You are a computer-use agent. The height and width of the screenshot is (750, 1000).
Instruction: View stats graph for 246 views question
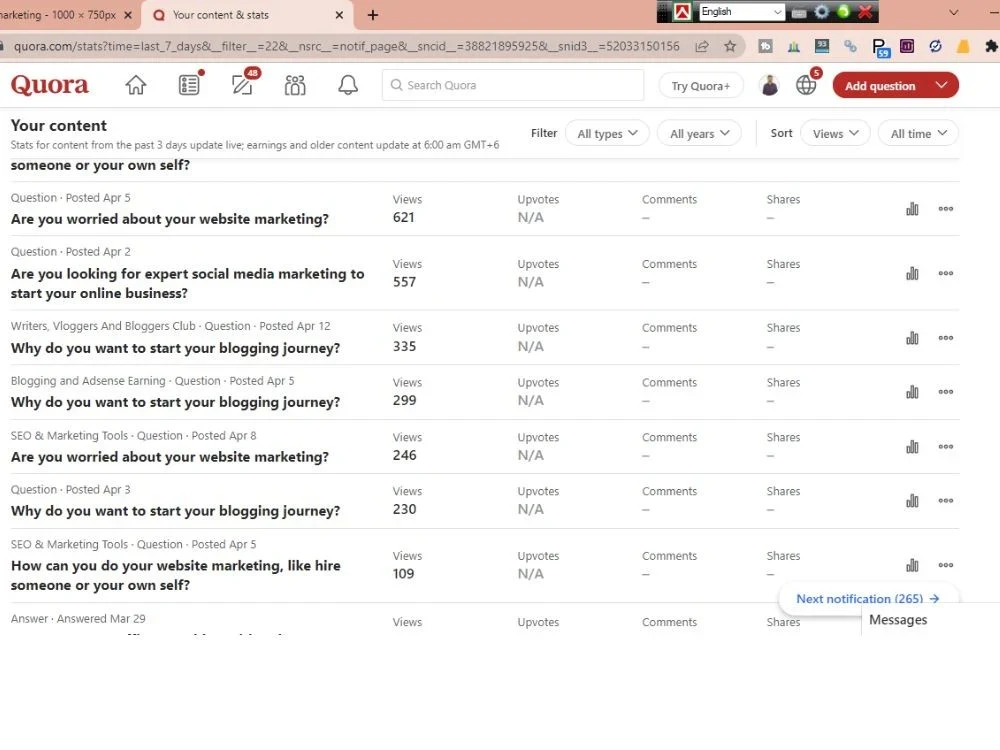coord(912,446)
